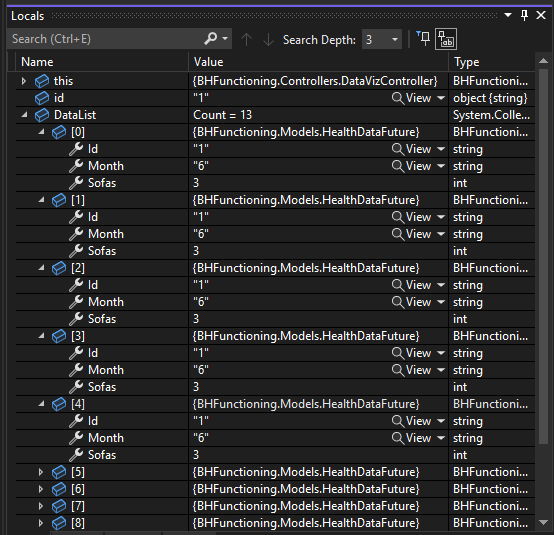Select the 'this' object cube icon
This screenshot has width=554, height=535.
42,81
